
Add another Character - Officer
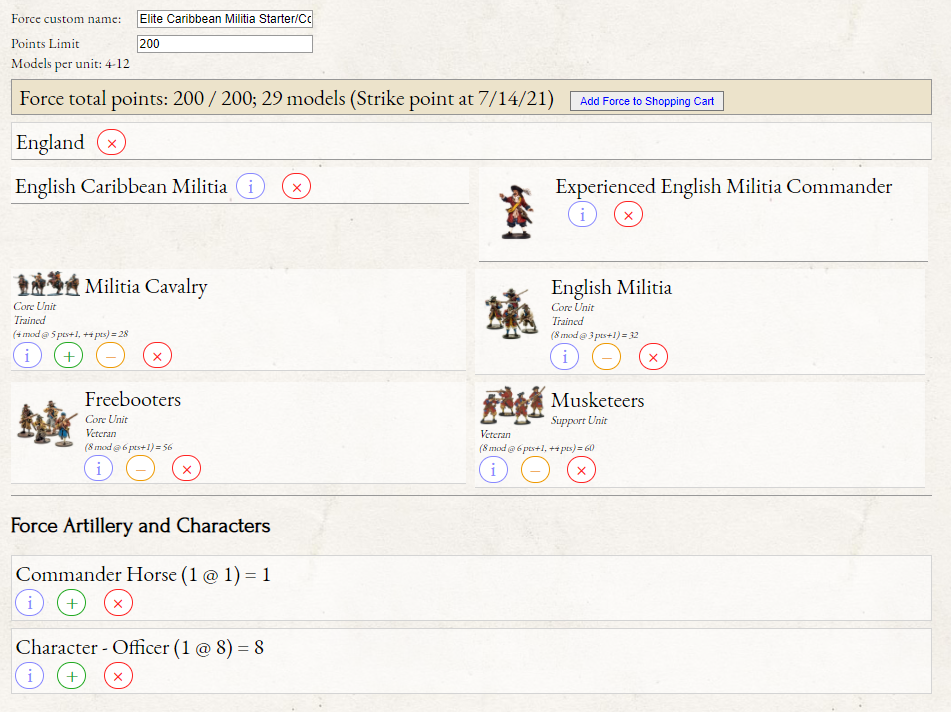(71, 676)
